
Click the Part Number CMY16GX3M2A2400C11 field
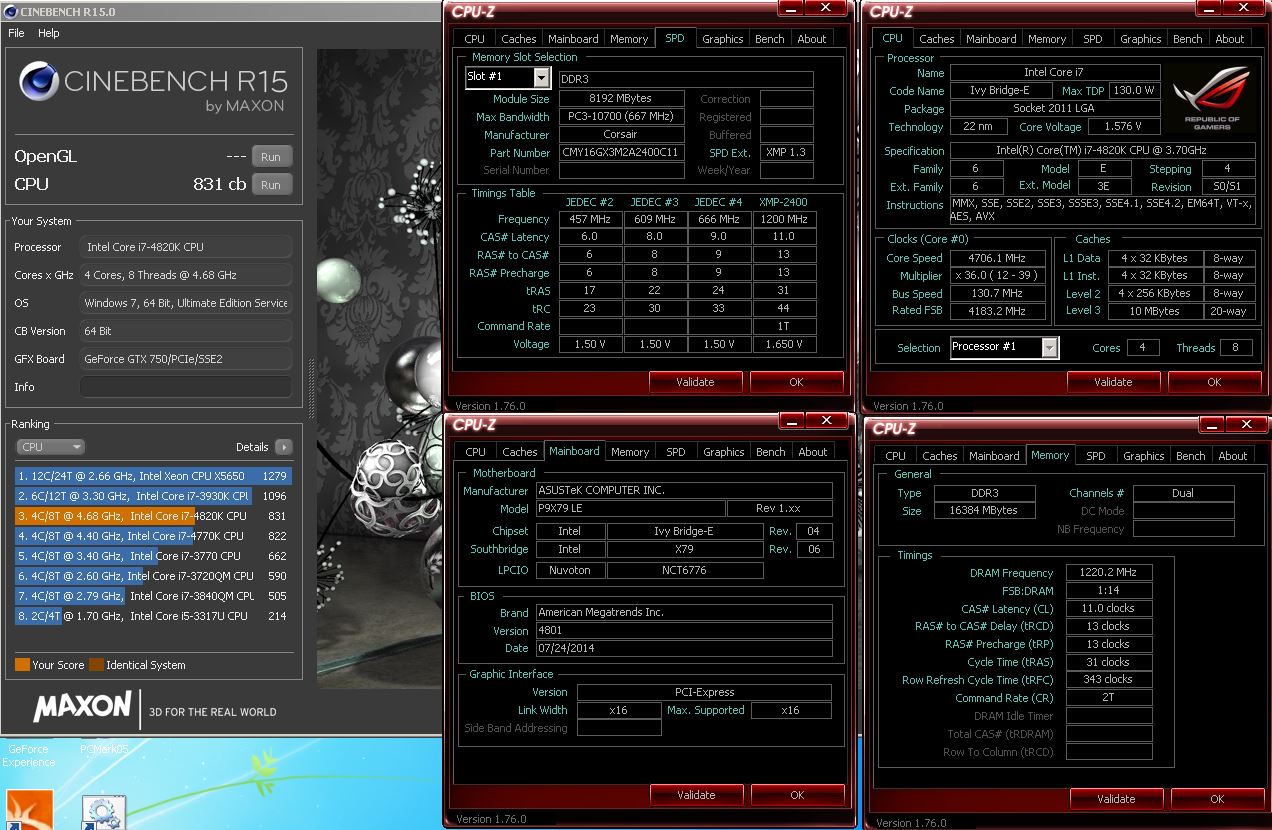[x=622, y=153]
